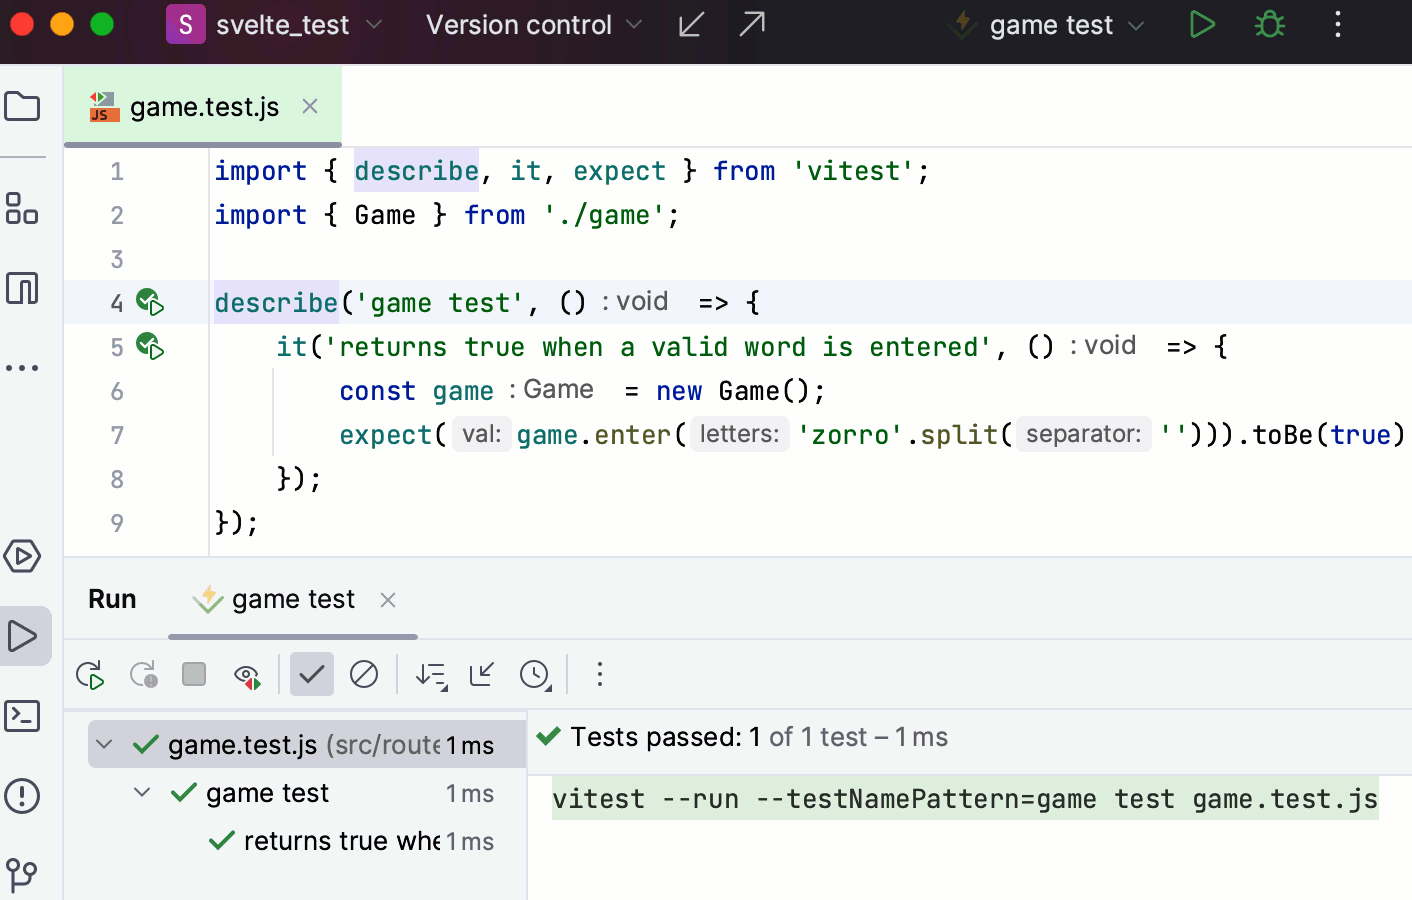Toggle the Show Passed tests filter
Viewport: 1412px width, 900px height.
[311, 674]
